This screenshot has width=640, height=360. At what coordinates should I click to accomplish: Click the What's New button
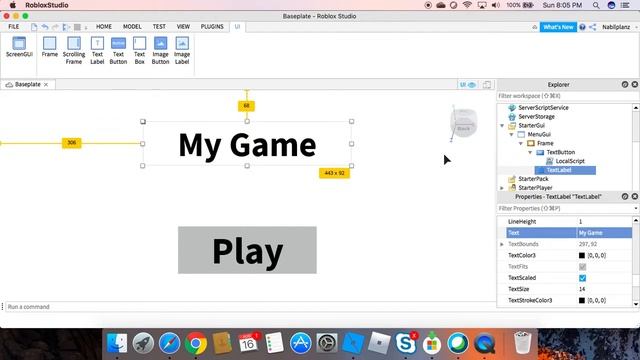558,27
